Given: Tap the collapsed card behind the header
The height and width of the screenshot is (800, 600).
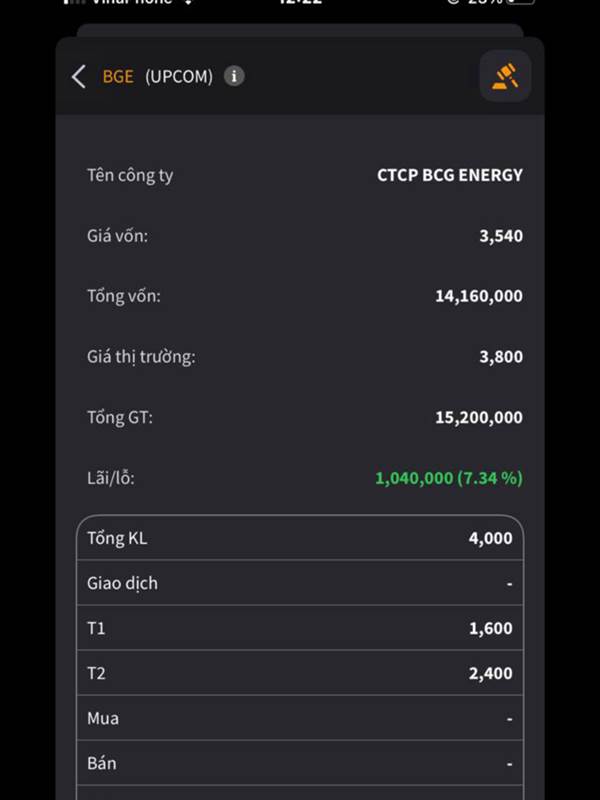Looking at the screenshot, I should click(300, 30).
